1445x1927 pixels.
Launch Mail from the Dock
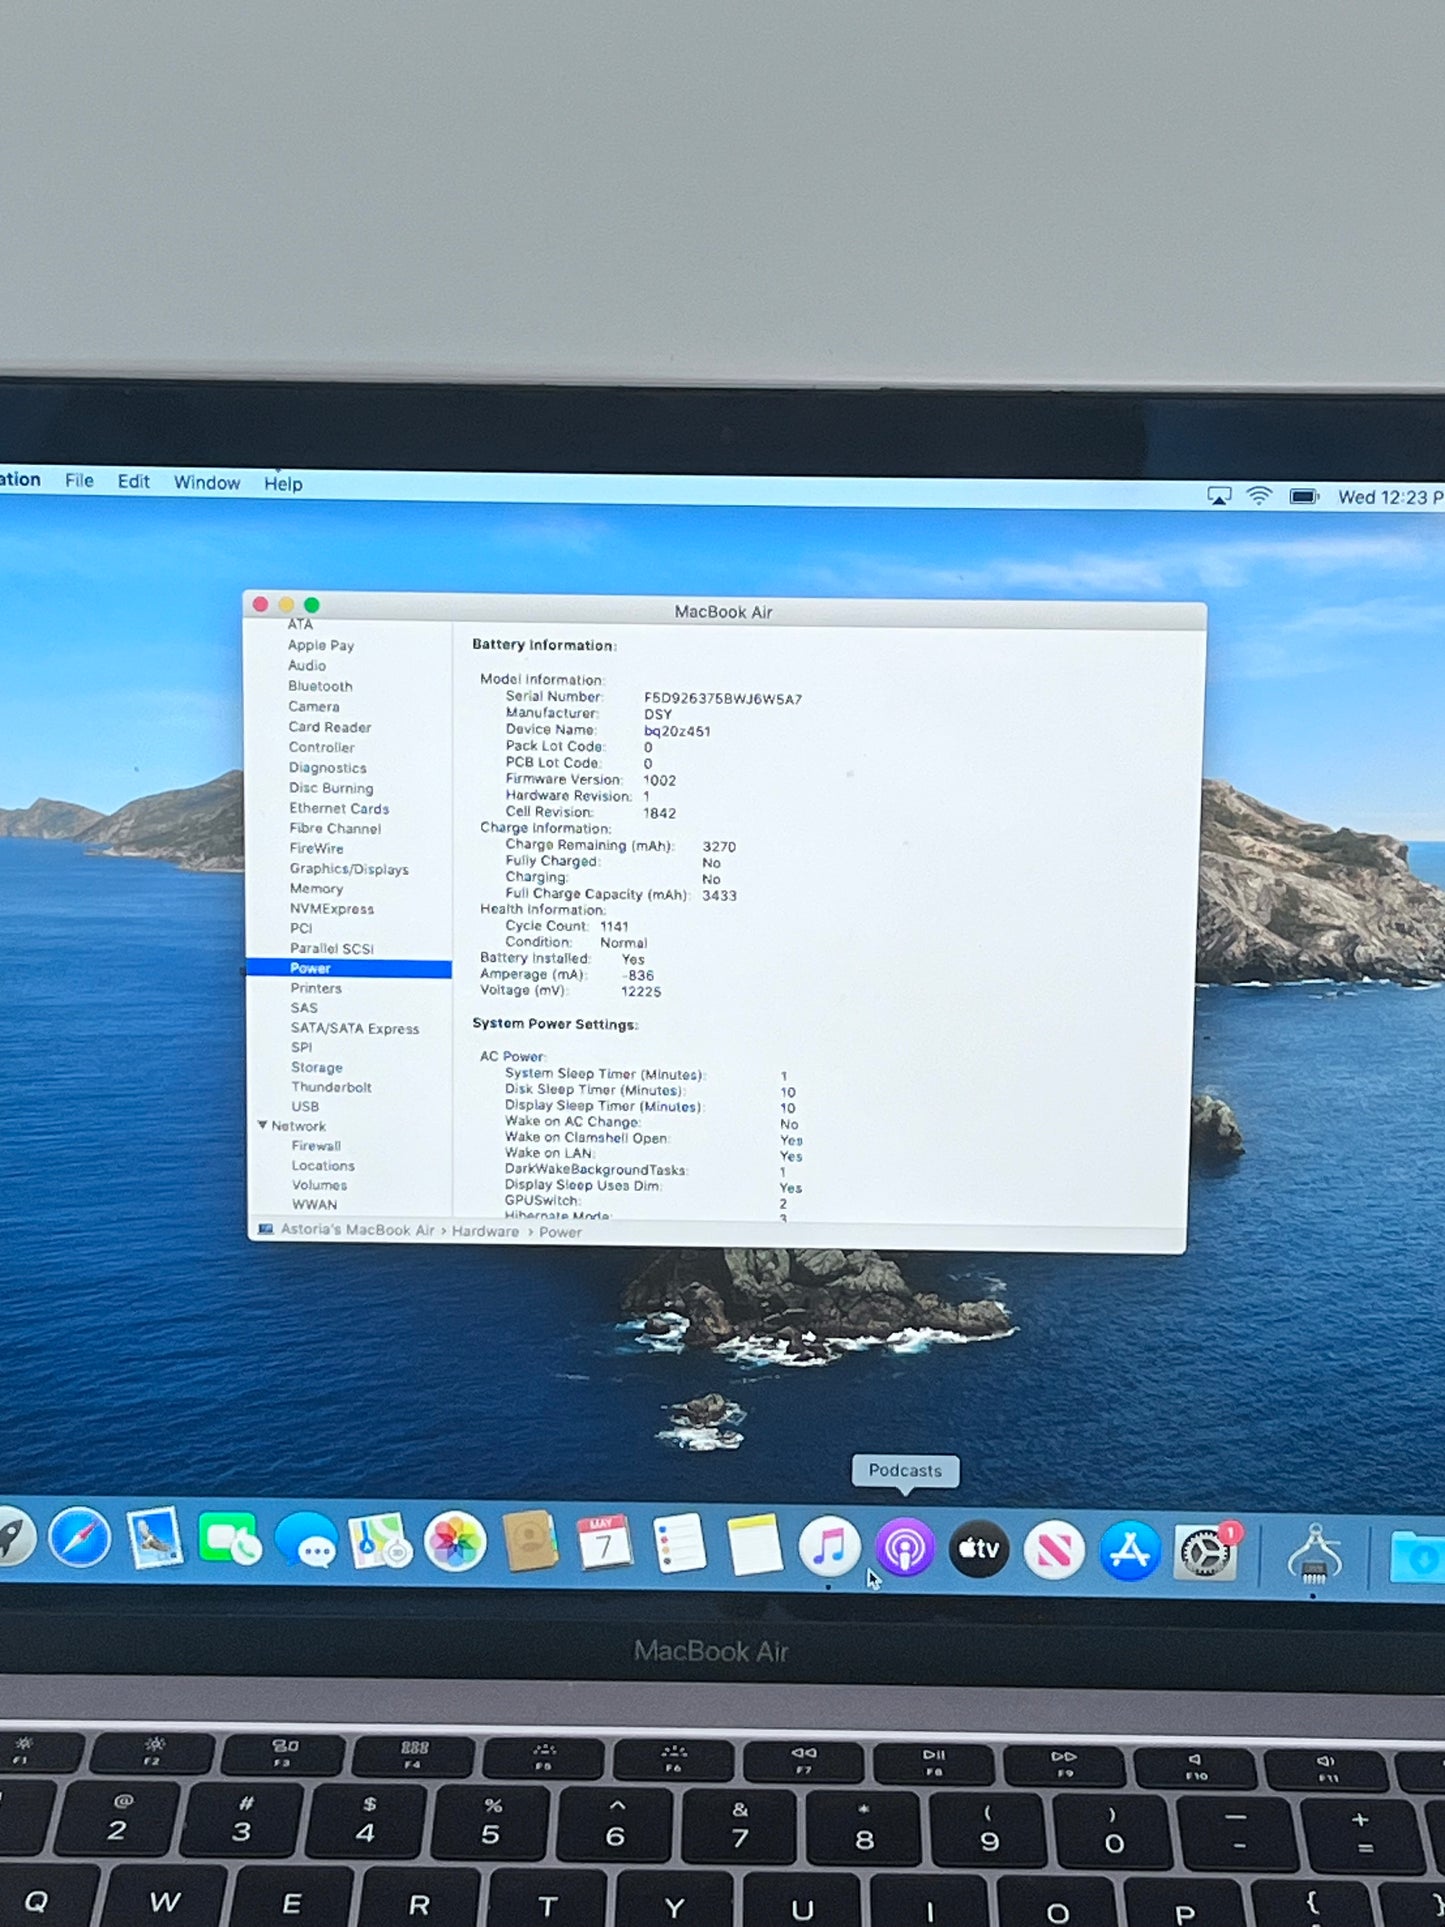click(154, 1539)
